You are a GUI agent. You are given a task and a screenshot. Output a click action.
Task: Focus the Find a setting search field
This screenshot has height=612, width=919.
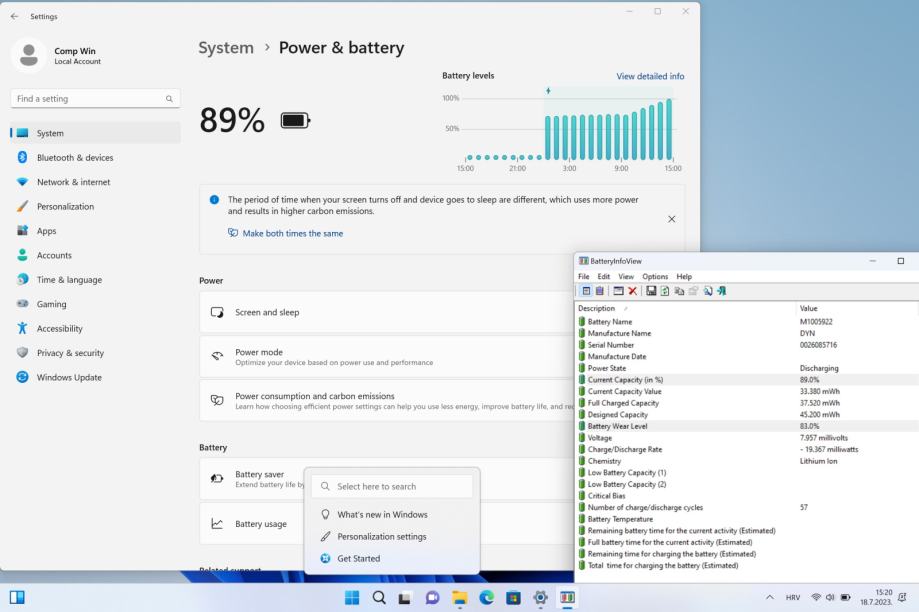coord(95,98)
